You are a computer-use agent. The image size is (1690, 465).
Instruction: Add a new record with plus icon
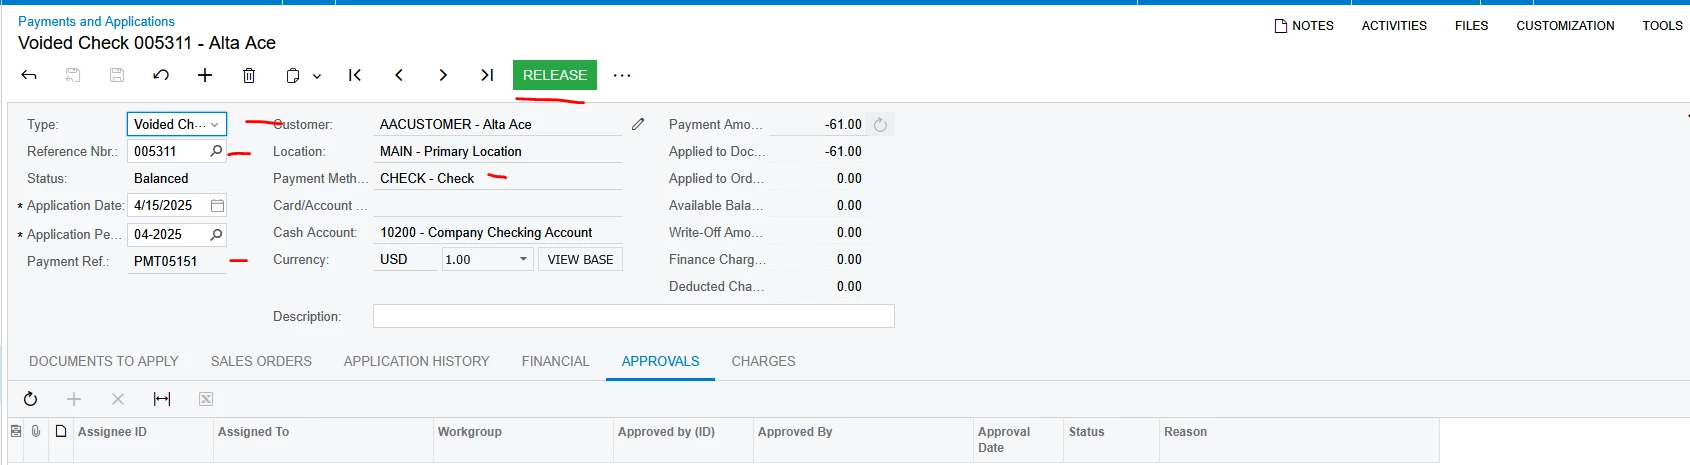point(205,75)
